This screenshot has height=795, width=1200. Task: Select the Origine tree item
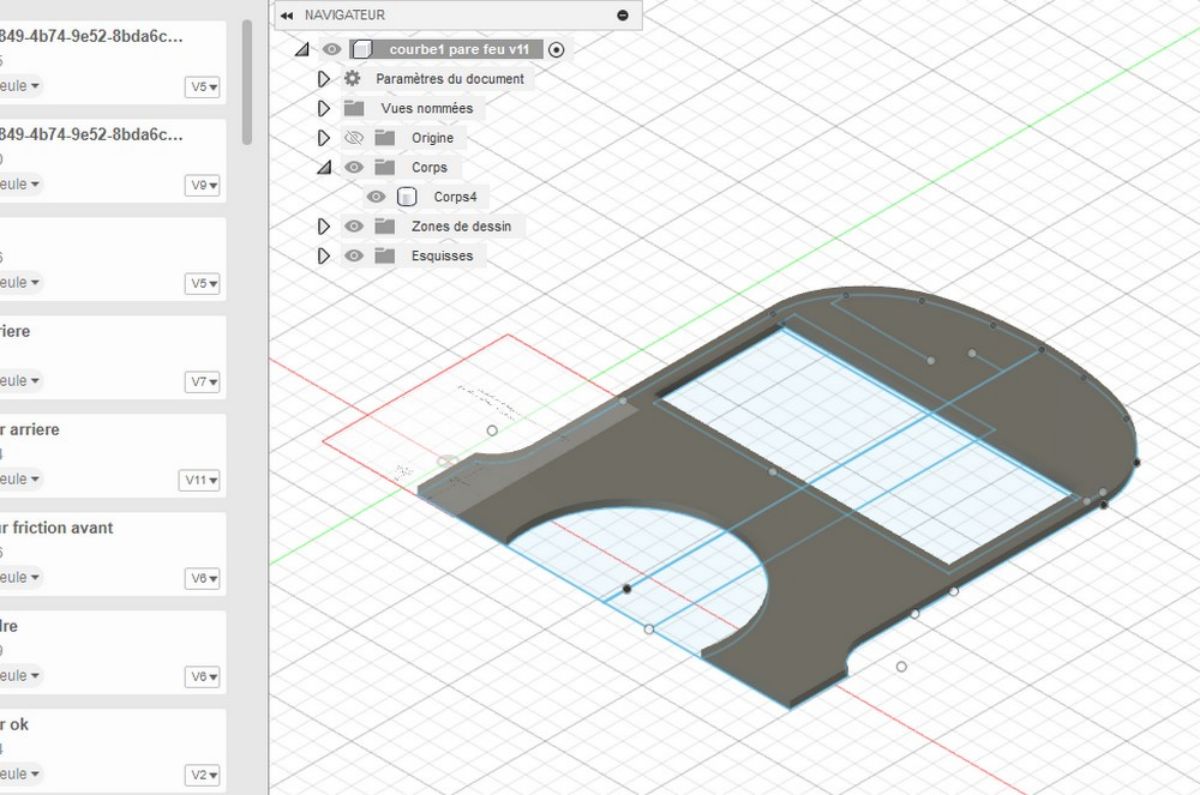(433, 138)
